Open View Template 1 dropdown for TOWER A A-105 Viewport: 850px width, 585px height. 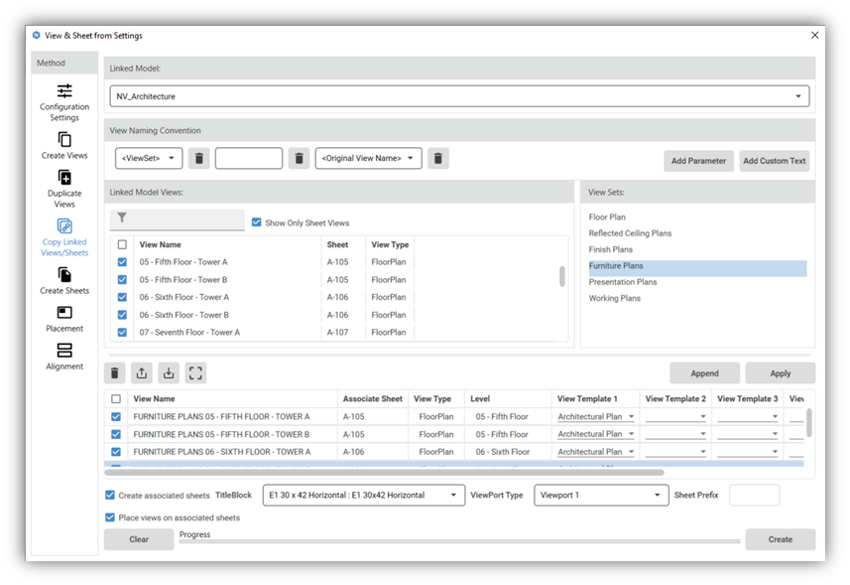coord(596,416)
